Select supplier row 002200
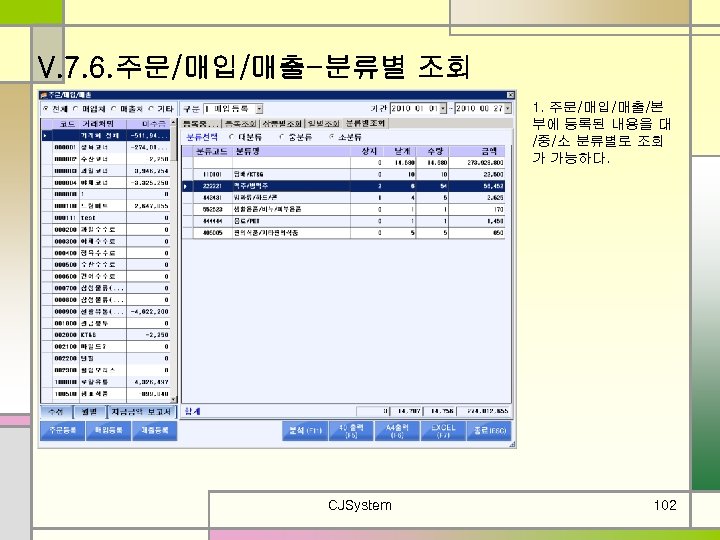 106,358
